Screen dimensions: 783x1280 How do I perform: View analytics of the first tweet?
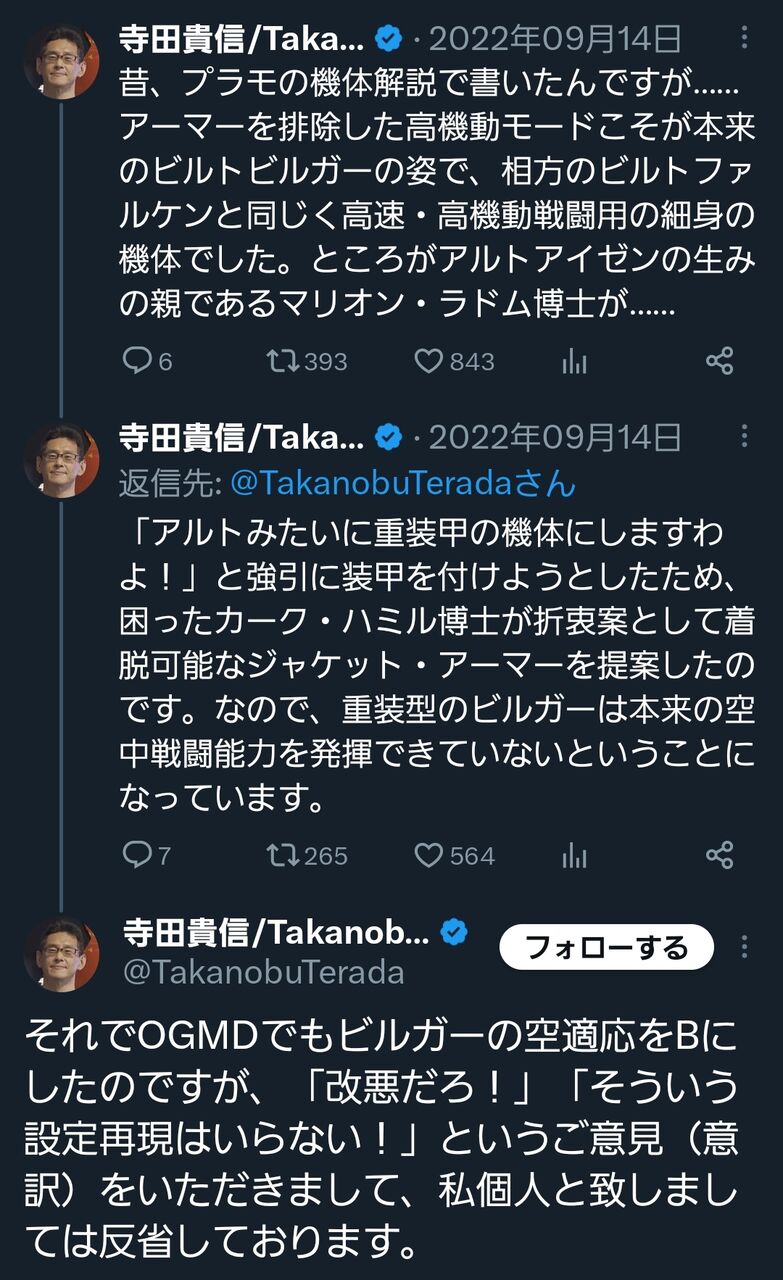pos(575,362)
